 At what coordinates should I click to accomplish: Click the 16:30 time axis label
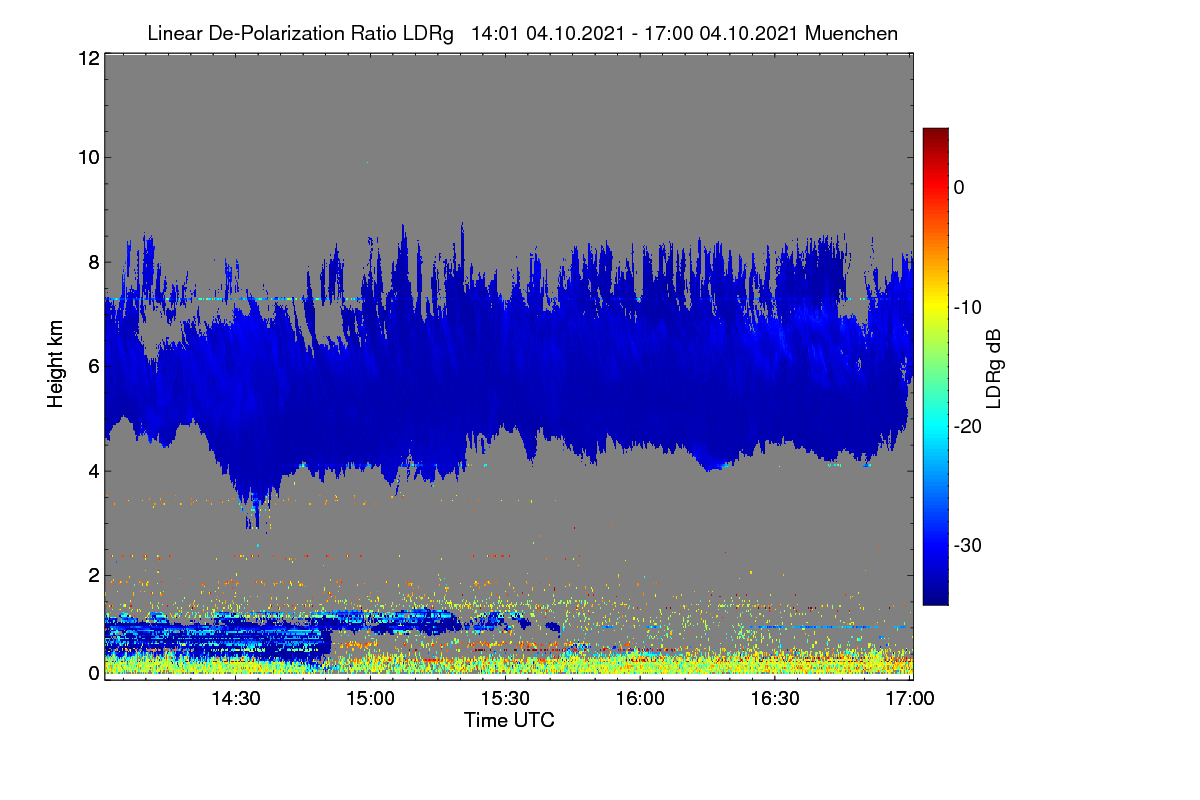click(x=775, y=699)
